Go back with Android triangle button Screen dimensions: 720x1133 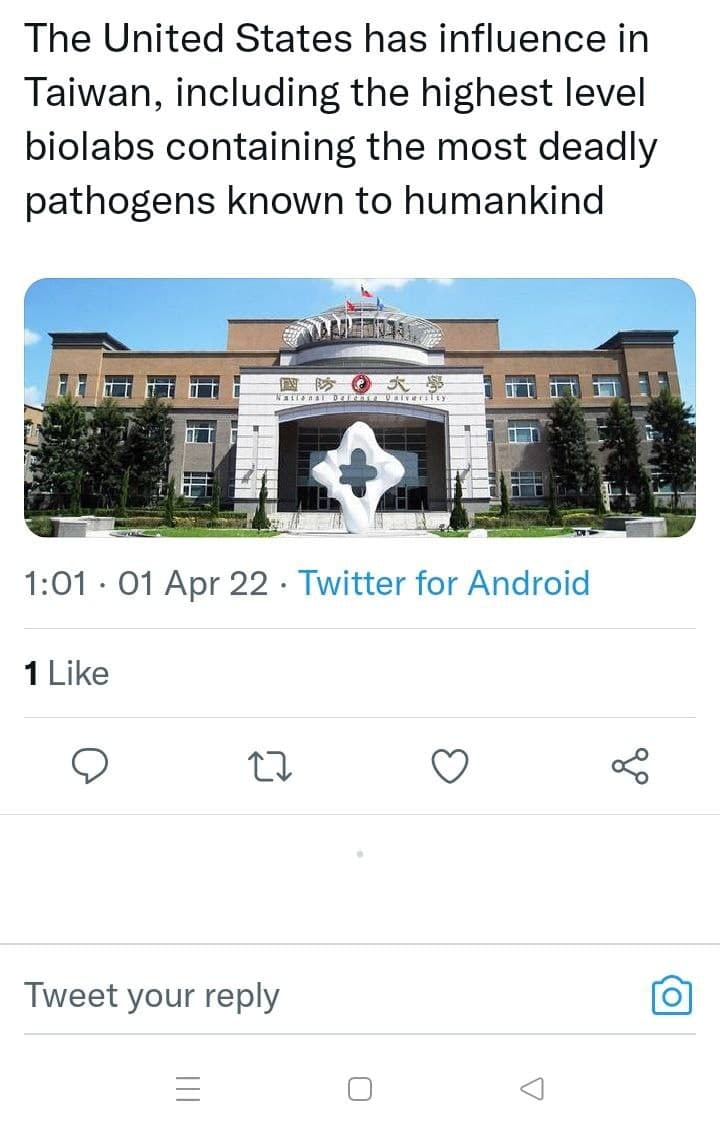tap(532, 1088)
